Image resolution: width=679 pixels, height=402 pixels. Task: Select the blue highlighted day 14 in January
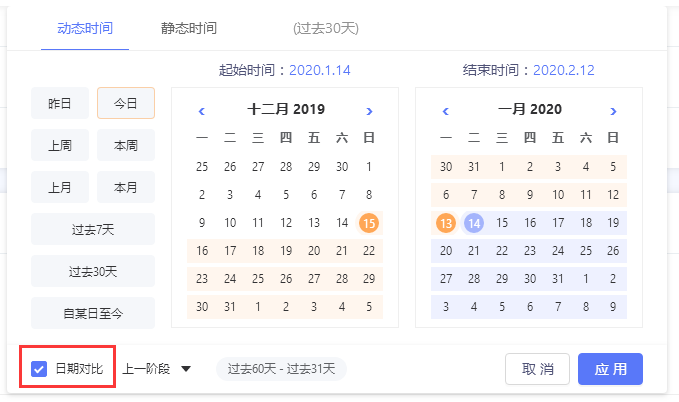tap(474, 223)
